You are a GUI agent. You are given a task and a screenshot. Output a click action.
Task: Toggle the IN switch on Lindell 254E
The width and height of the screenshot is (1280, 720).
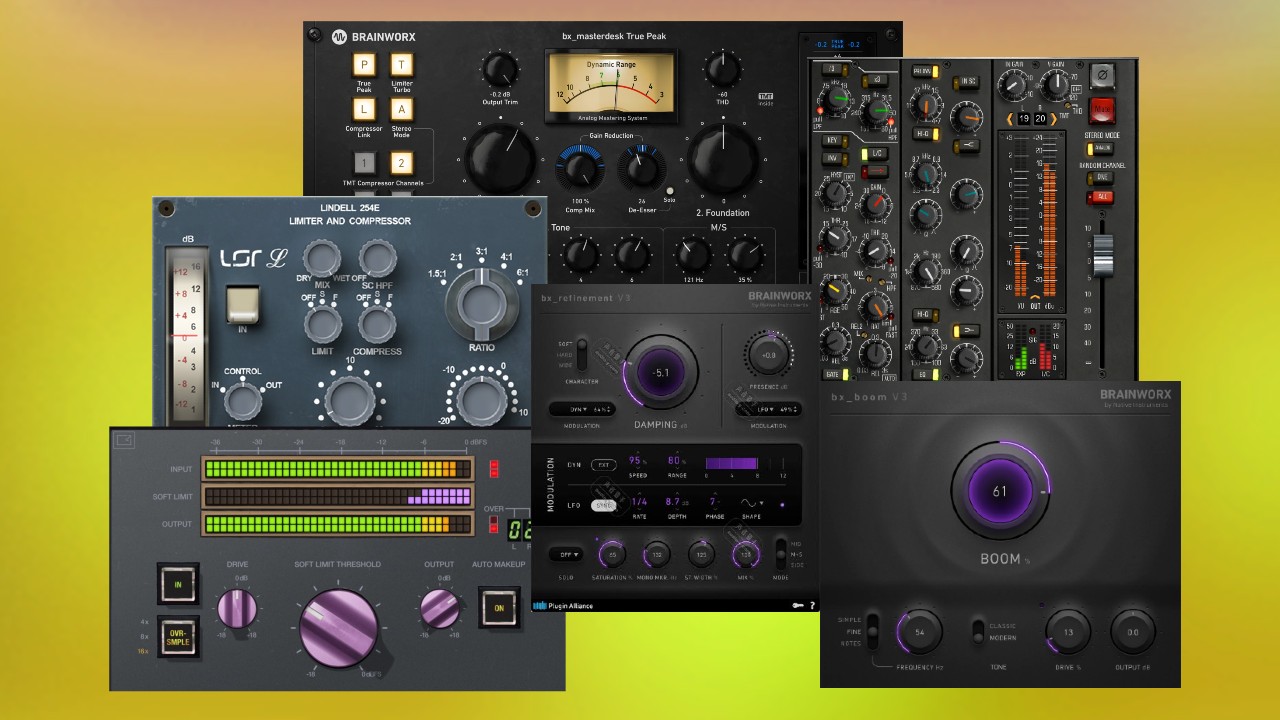(243, 302)
